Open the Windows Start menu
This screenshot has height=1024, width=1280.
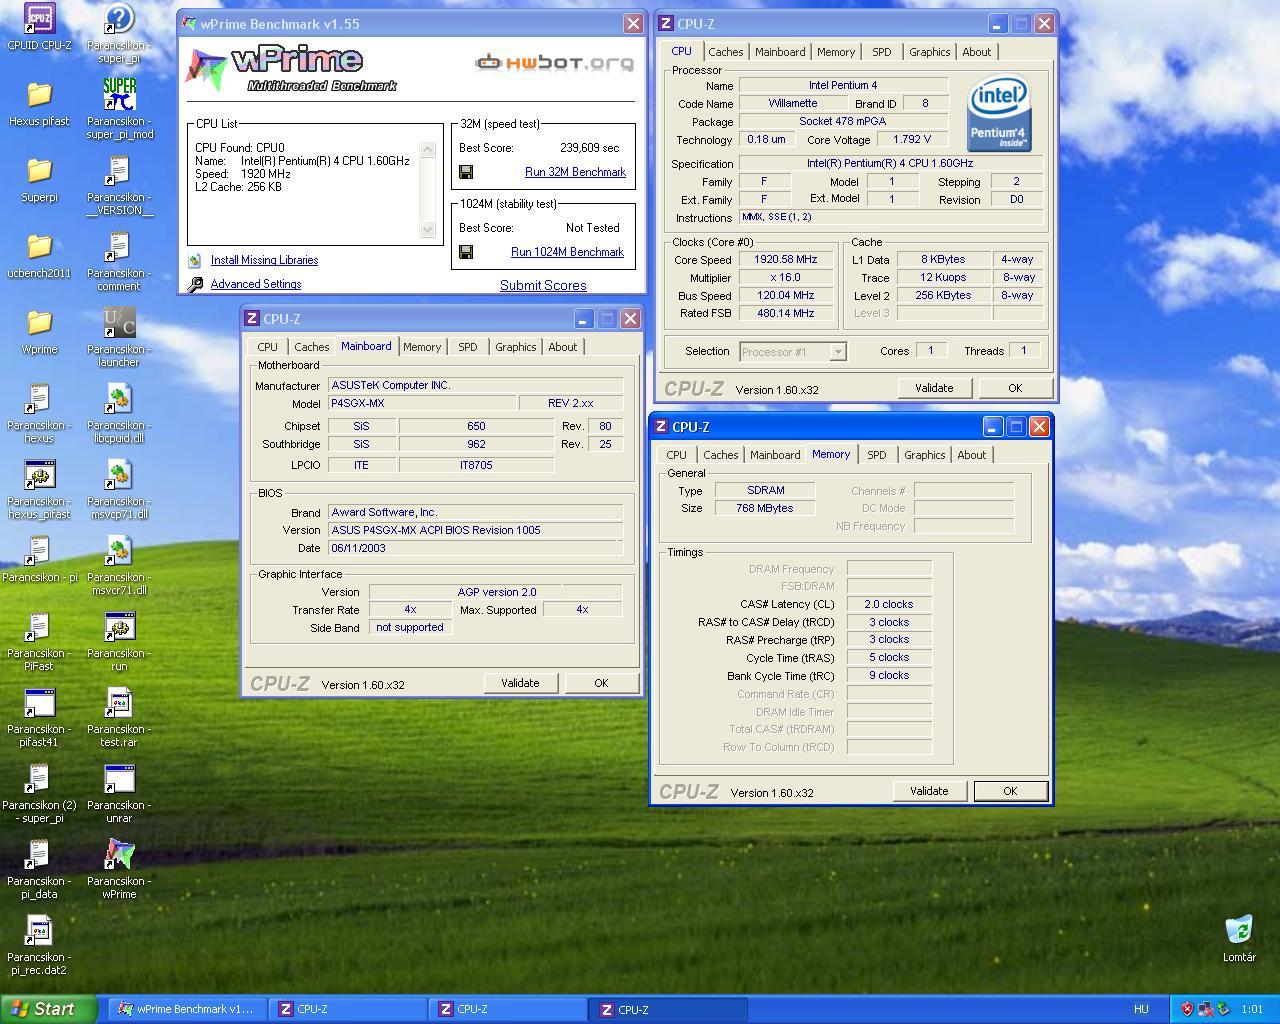tap(48, 1009)
